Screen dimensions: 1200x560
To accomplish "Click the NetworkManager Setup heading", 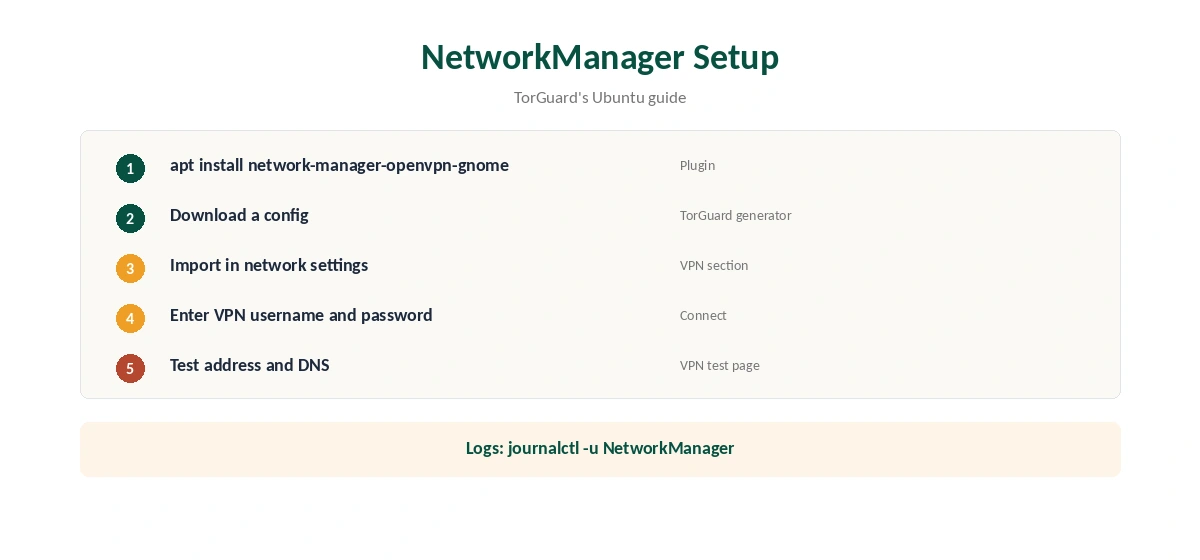I will point(600,57).
